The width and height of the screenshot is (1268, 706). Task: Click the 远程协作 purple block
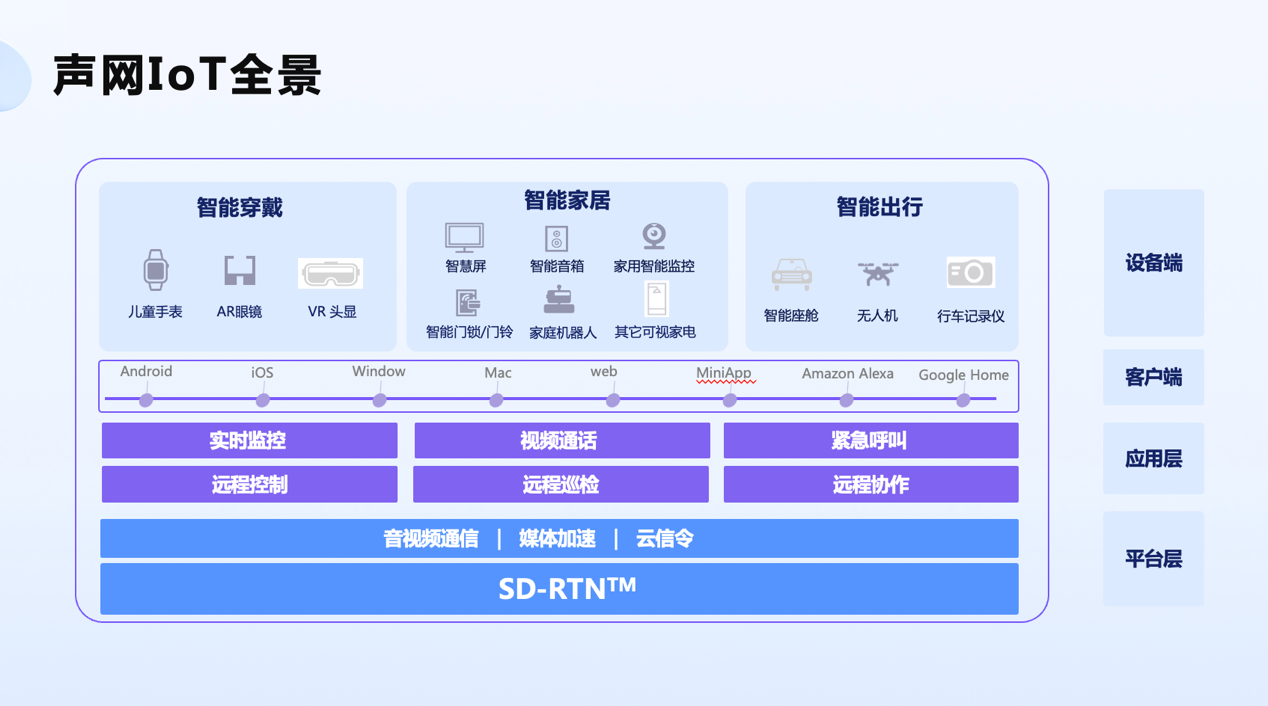pyautogui.click(x=871, y=484)
